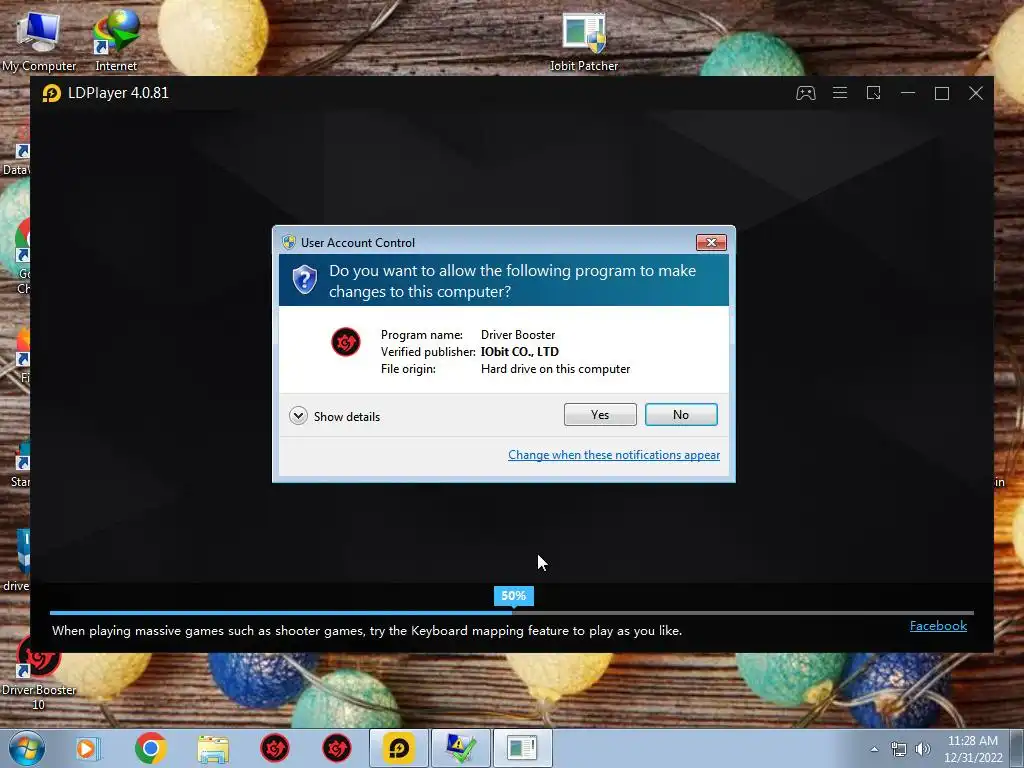The height and width of the screenshot is (768, 1024).
Task: Click 'IObit CO., LTD' publisher text
Action: pos(520,351)
